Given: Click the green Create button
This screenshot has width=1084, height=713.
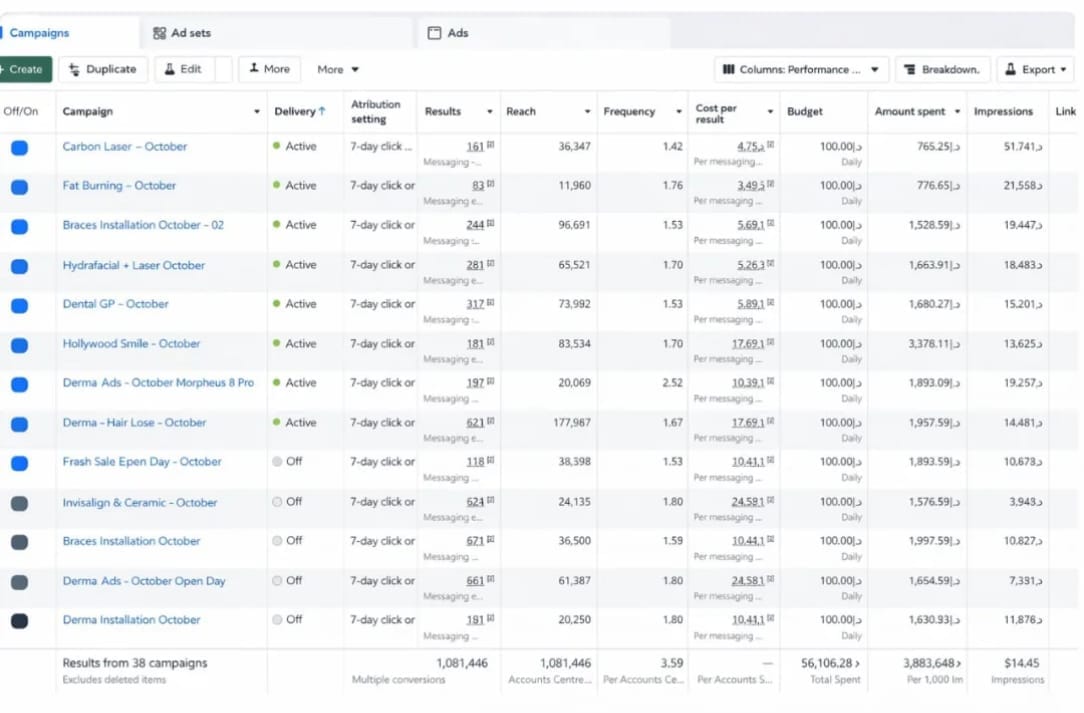Looking at the screenshot, I should pyautogui.click(x=25, y=69).
